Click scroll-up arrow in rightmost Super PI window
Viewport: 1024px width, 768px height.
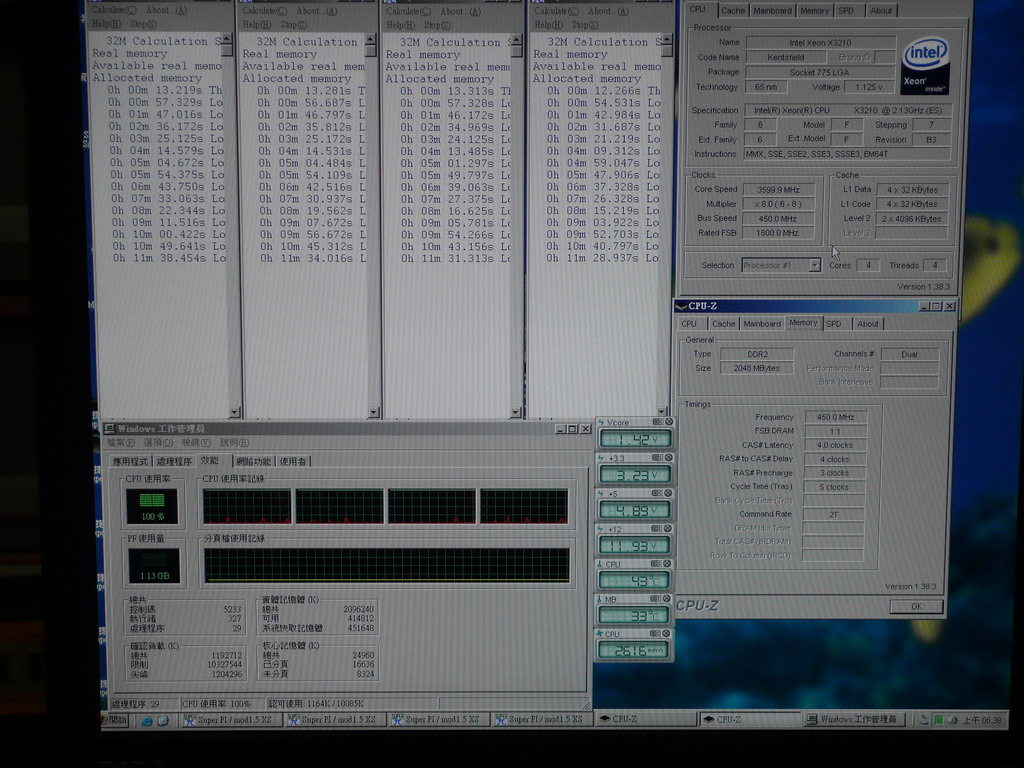click(667, 40)
